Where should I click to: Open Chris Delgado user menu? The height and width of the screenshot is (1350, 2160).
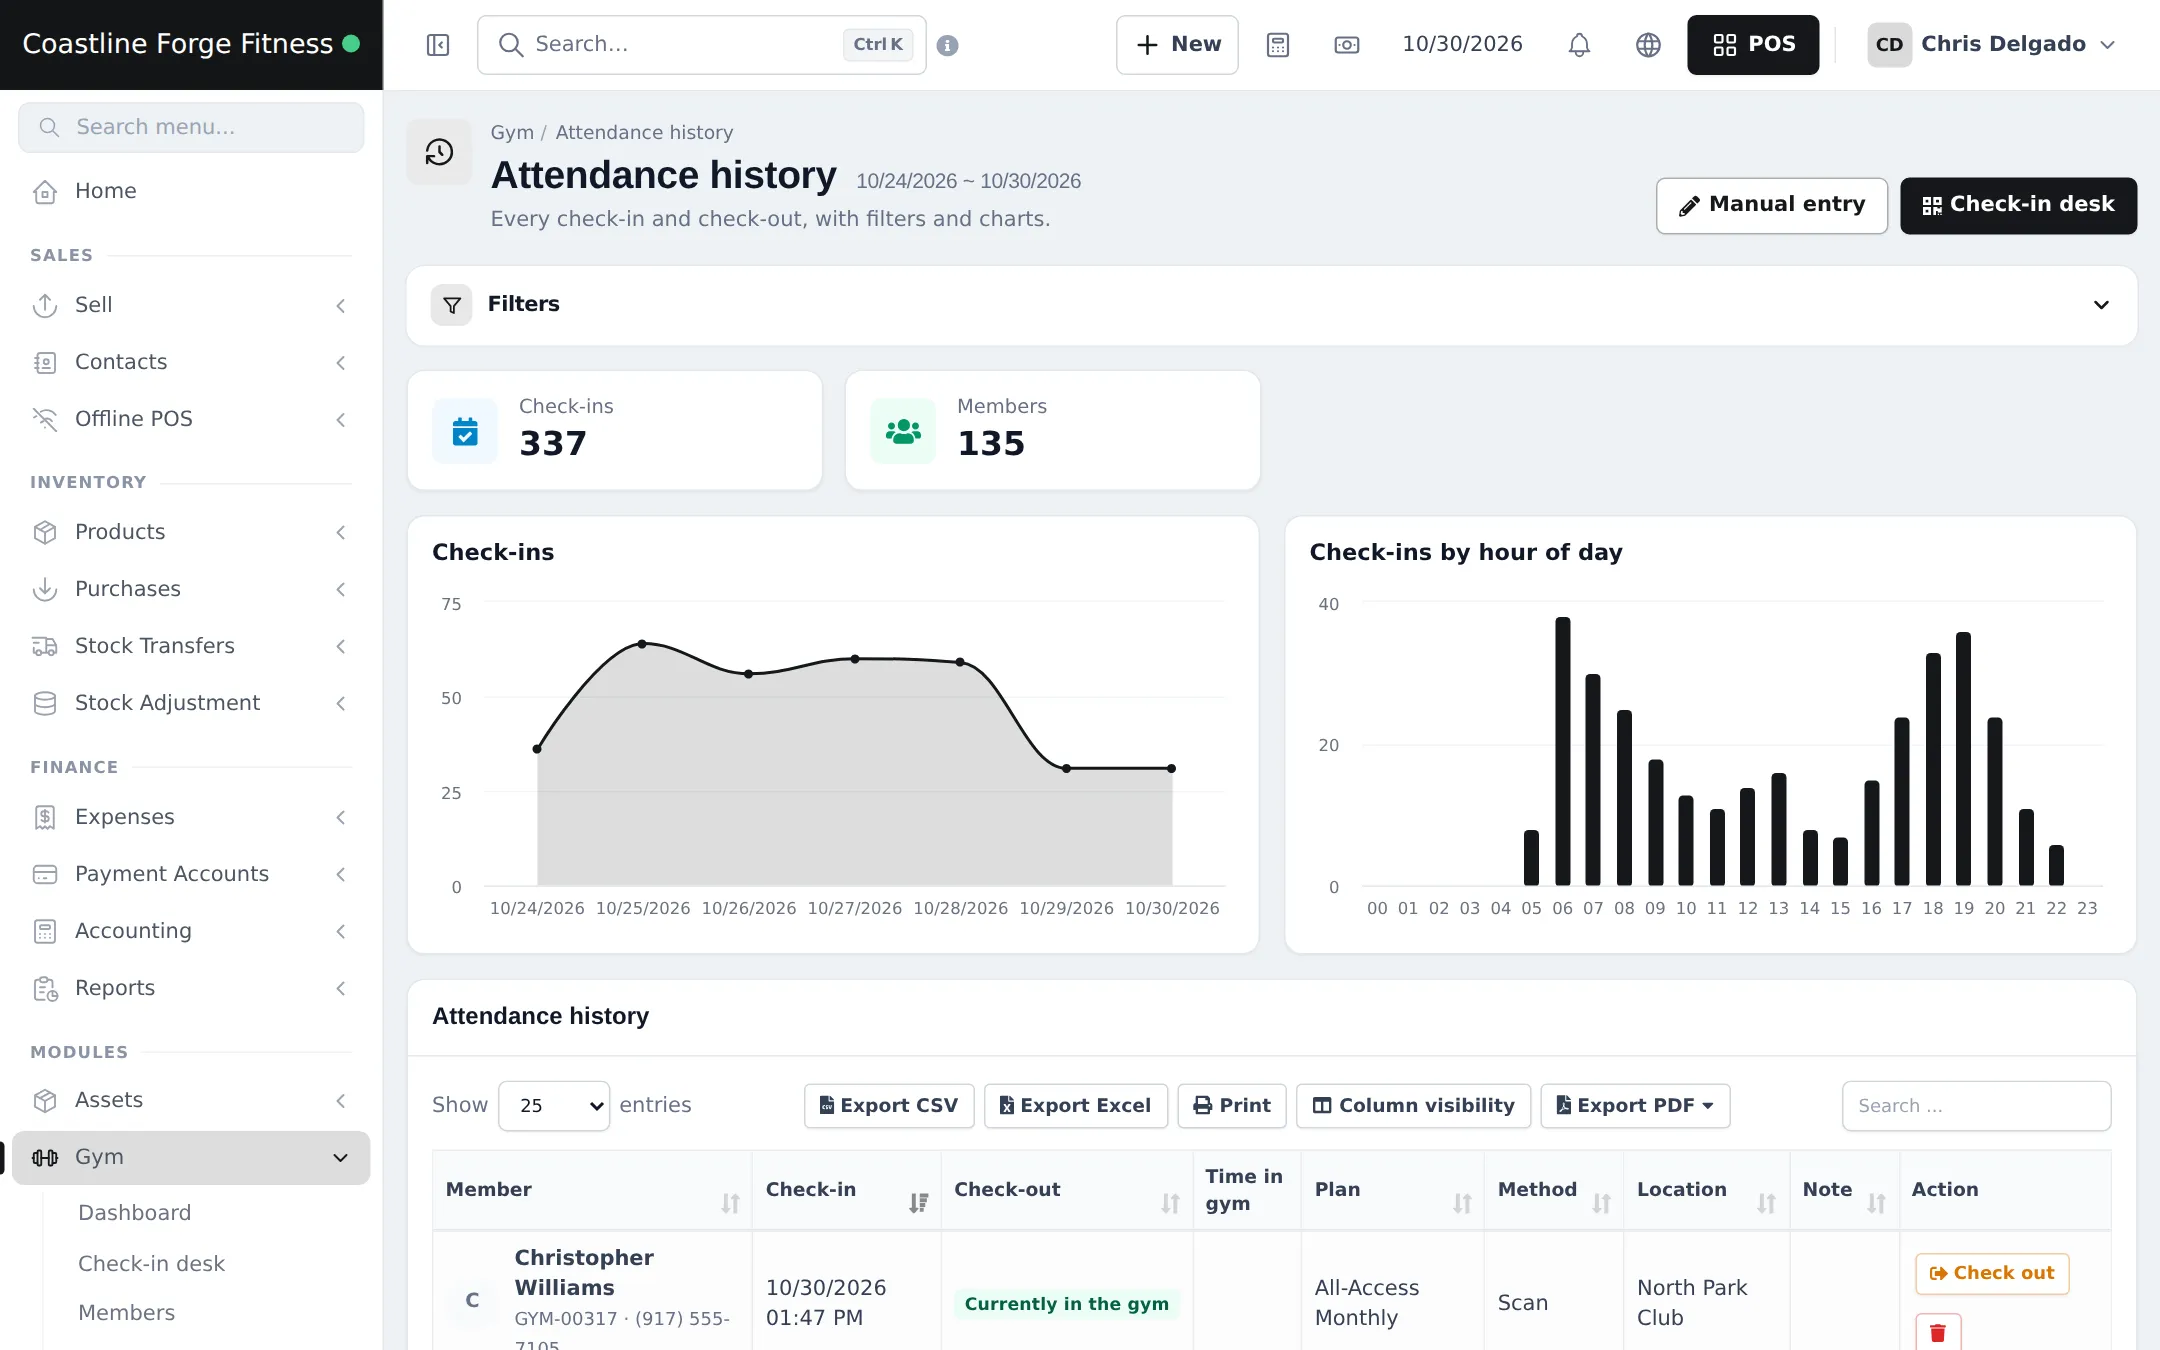1992,45
